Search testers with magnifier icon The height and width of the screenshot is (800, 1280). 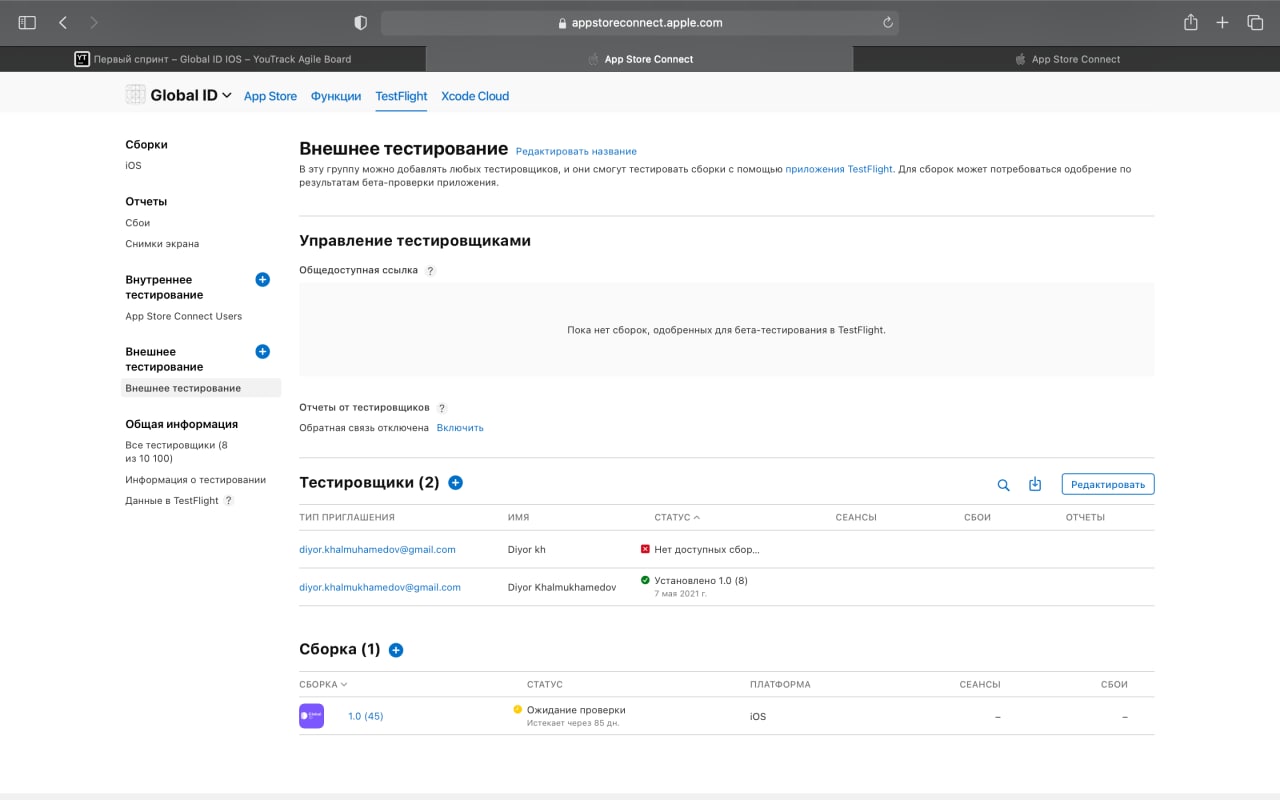(1003, 485)
